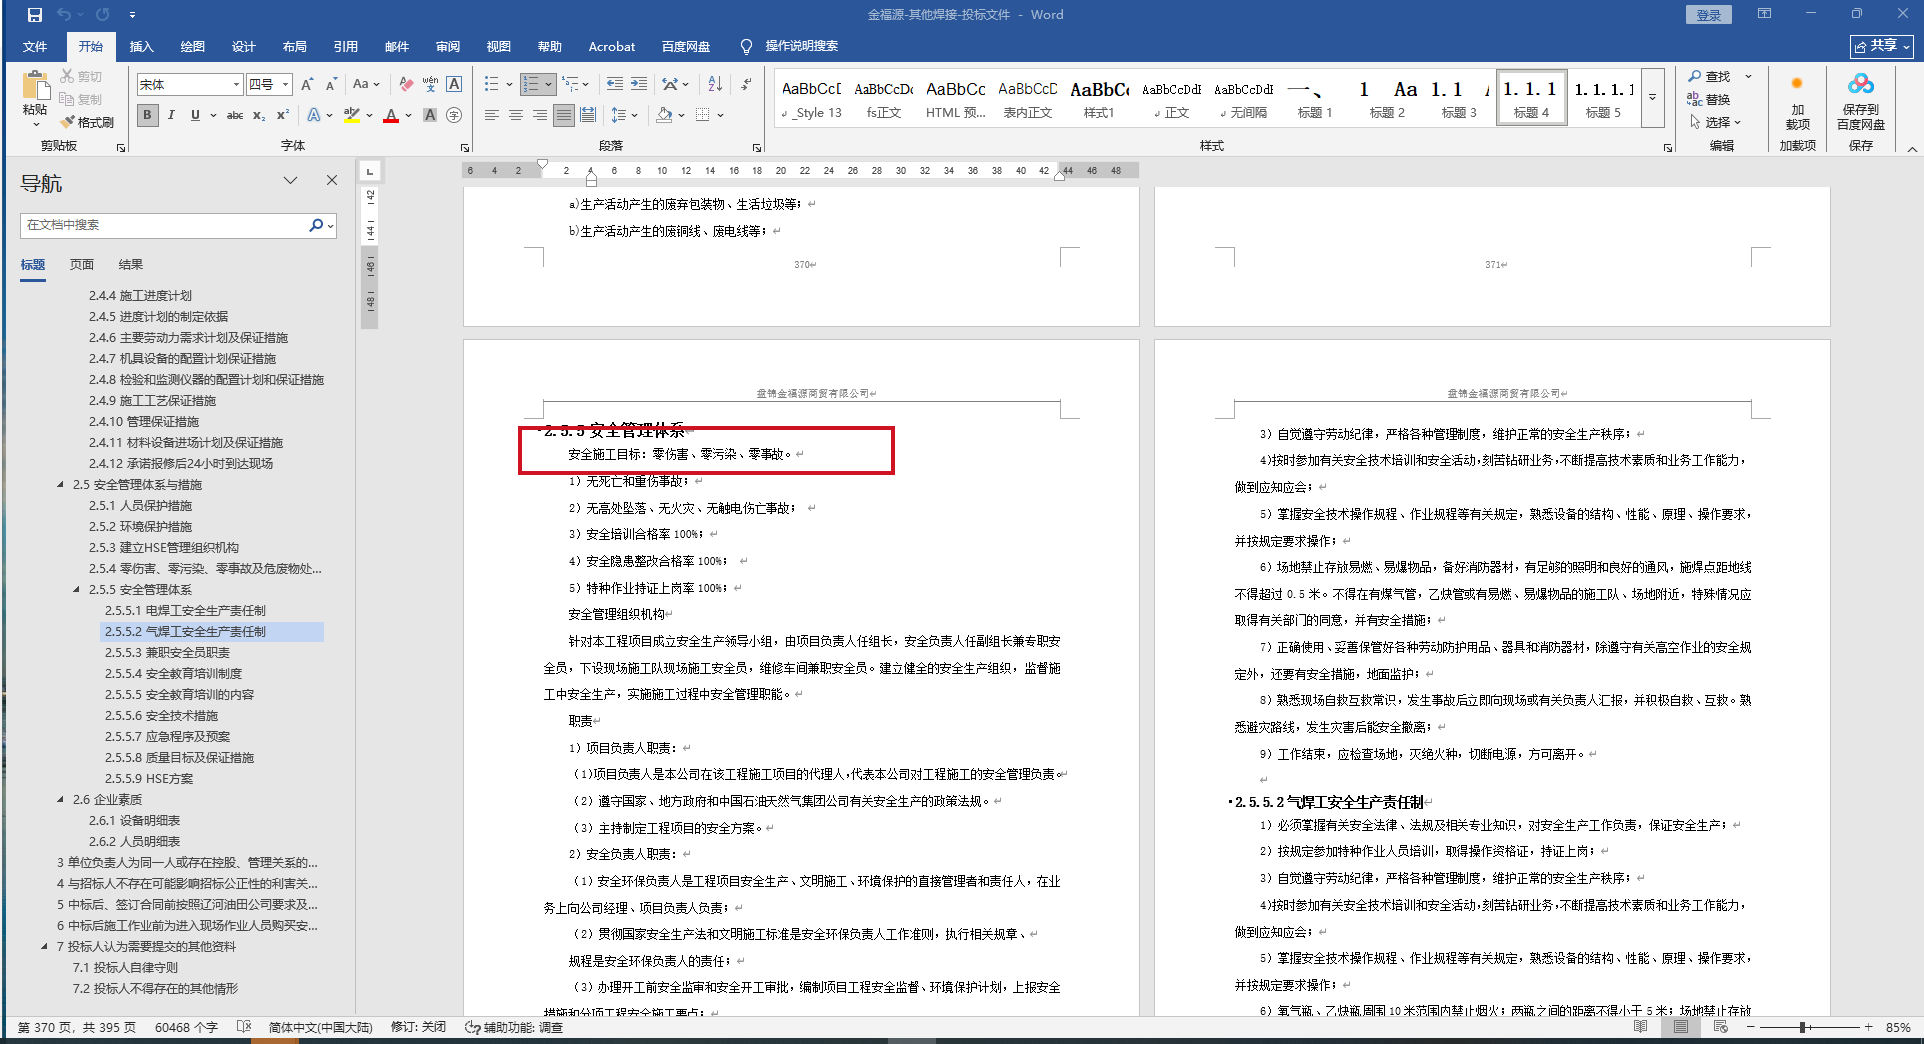Click the Replace (替换) button
1924x1044 pixels.
coord(1709,99)
